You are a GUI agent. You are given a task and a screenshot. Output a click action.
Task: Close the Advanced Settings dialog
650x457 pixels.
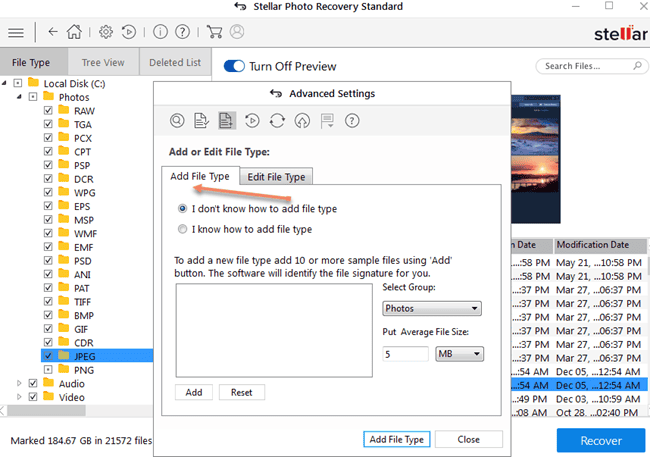(468, 439)
